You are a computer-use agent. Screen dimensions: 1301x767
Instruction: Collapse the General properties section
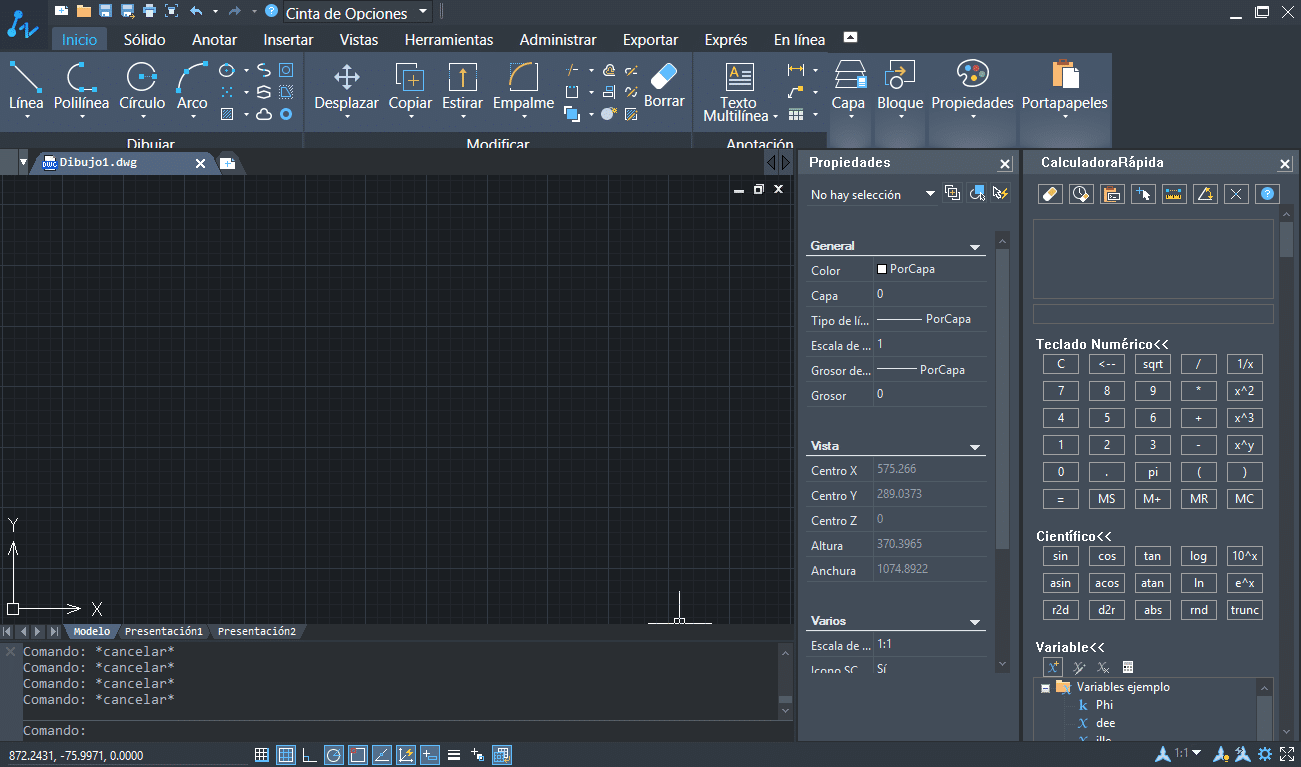click(x=975, y=247)
